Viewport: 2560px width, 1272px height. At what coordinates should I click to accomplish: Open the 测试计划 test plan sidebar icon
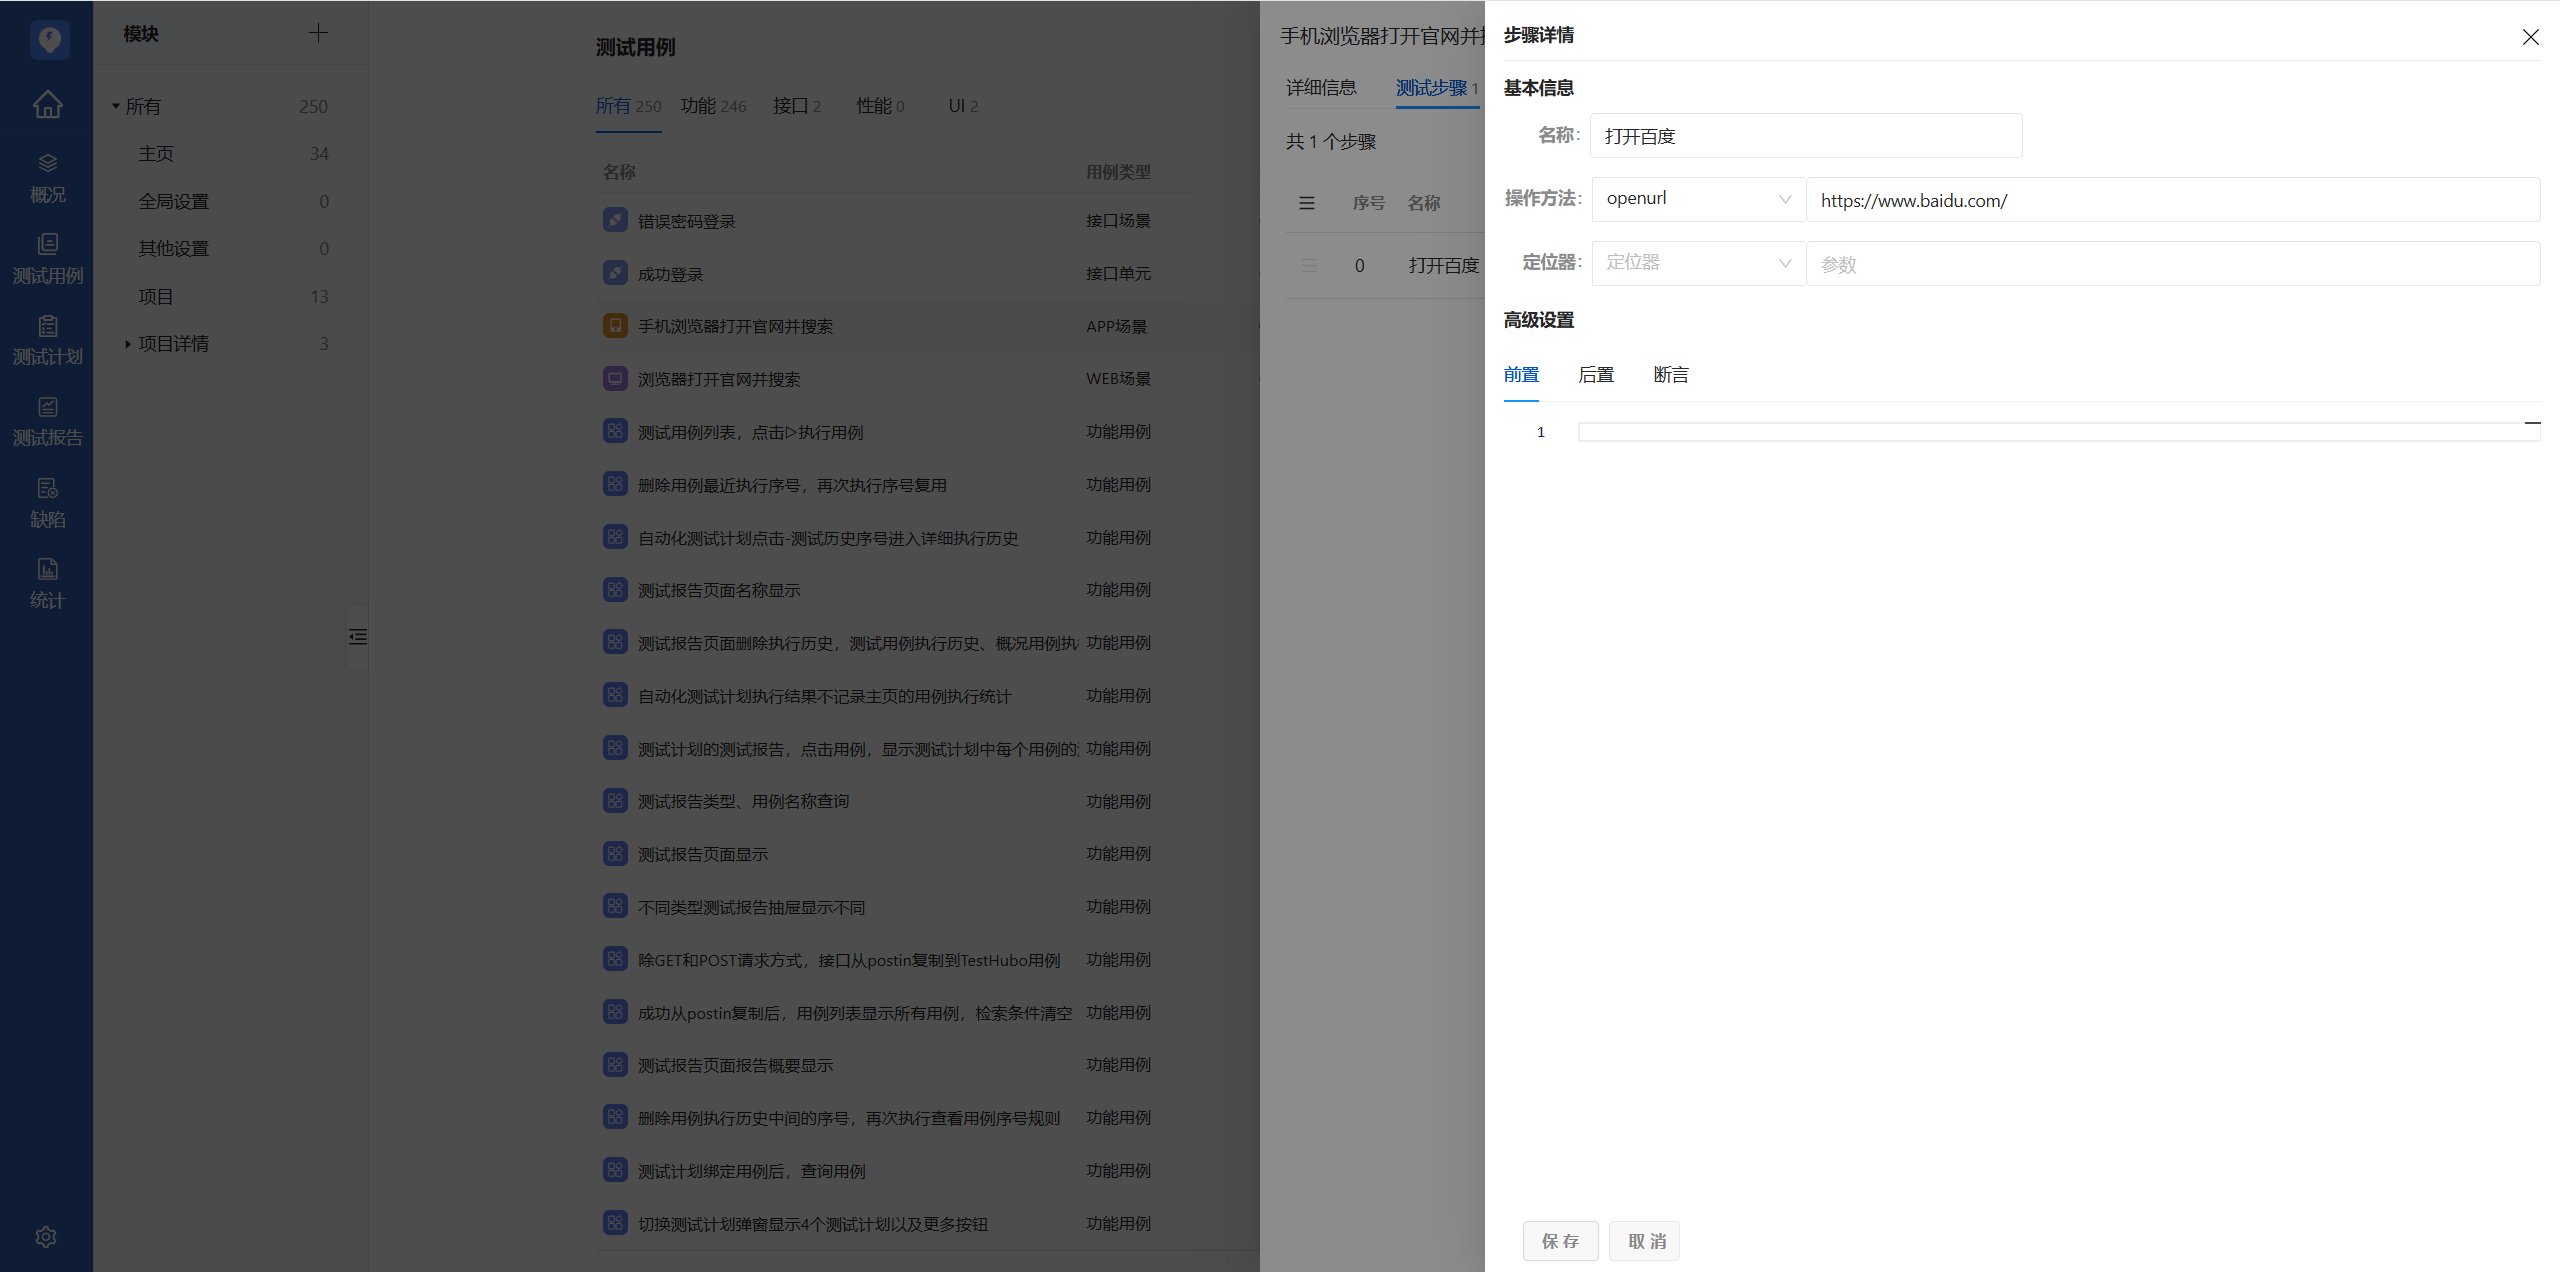point(47,340)
